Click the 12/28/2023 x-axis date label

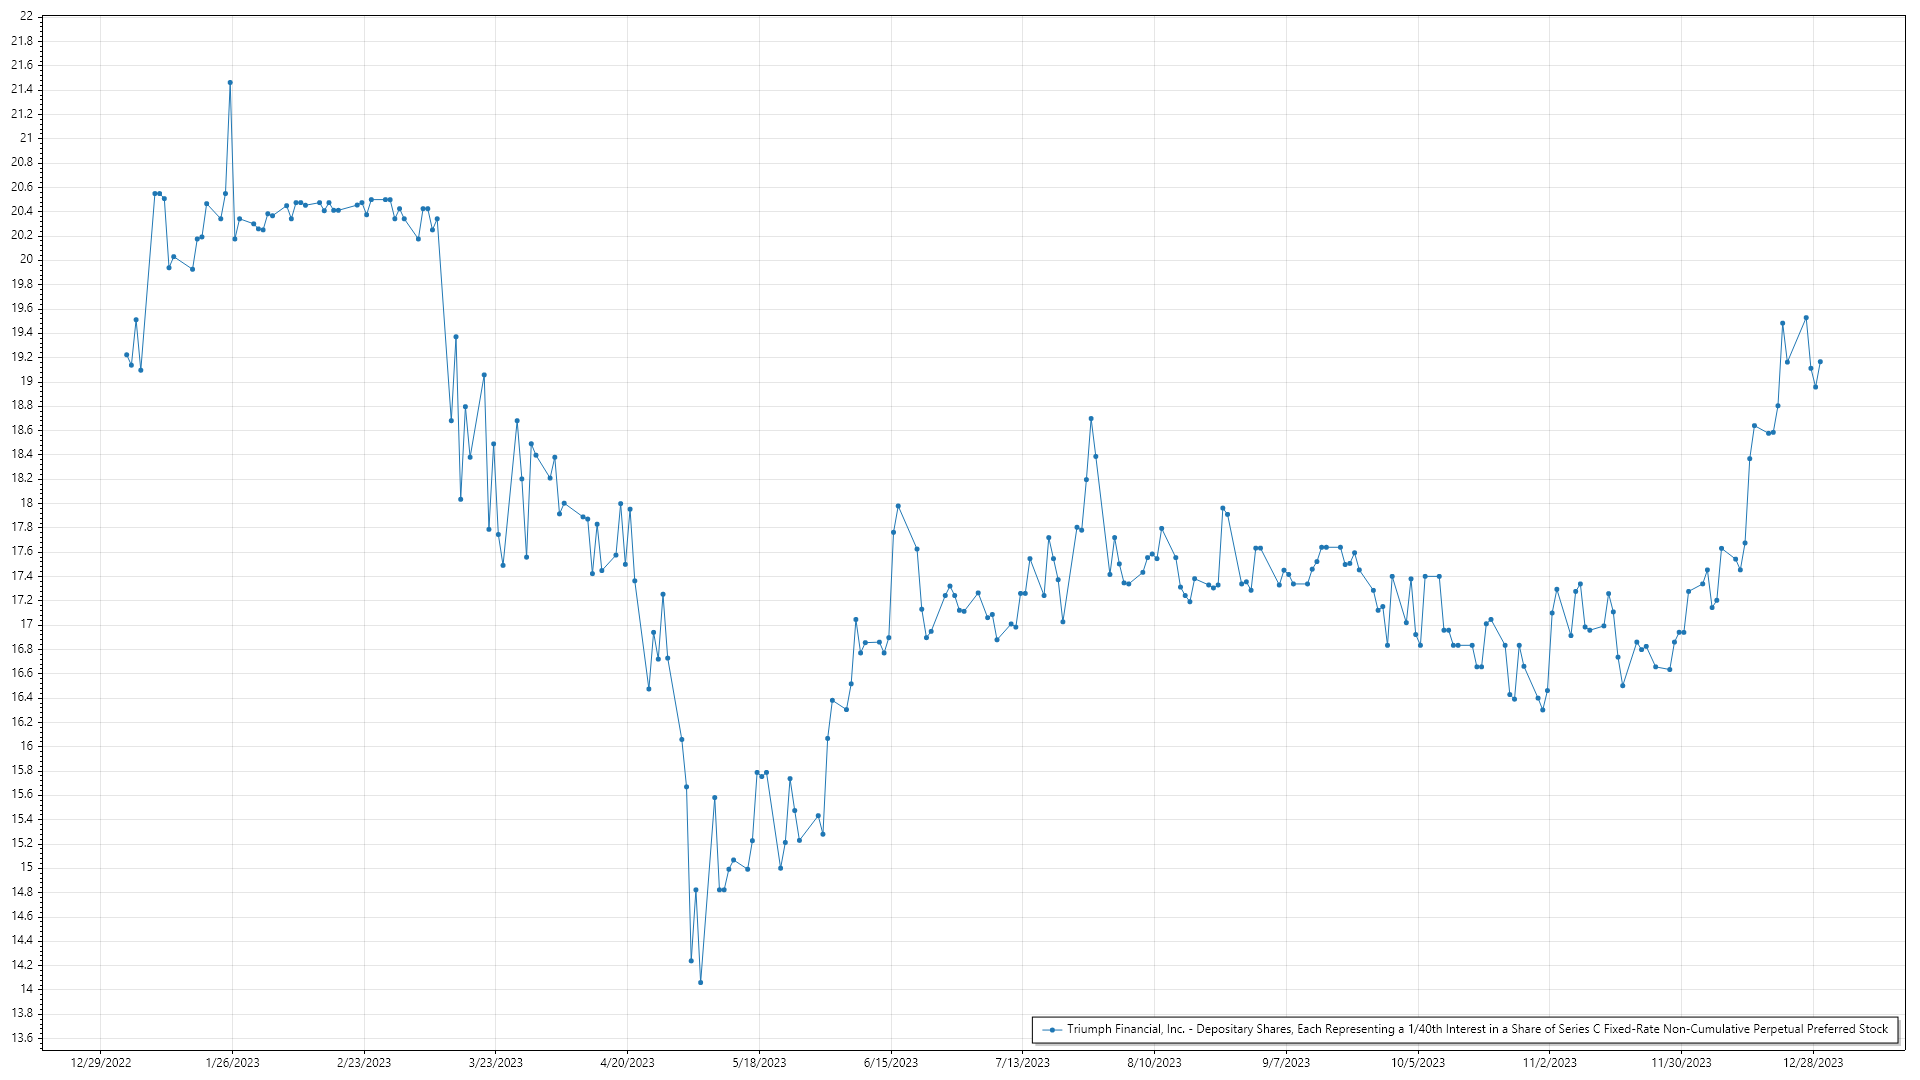(x=1814, y=1062)
